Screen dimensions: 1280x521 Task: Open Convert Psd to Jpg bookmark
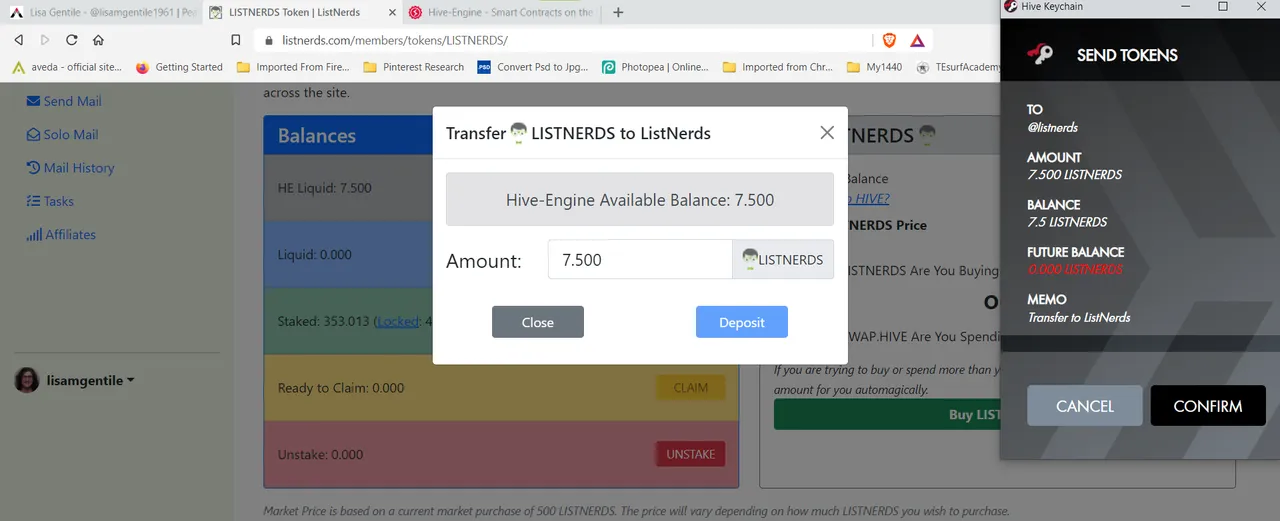pos(533,67)
